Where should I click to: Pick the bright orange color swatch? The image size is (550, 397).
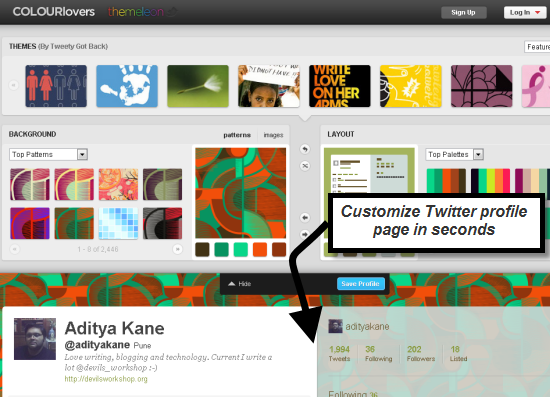pyautogui.click(x=260, y=250)
